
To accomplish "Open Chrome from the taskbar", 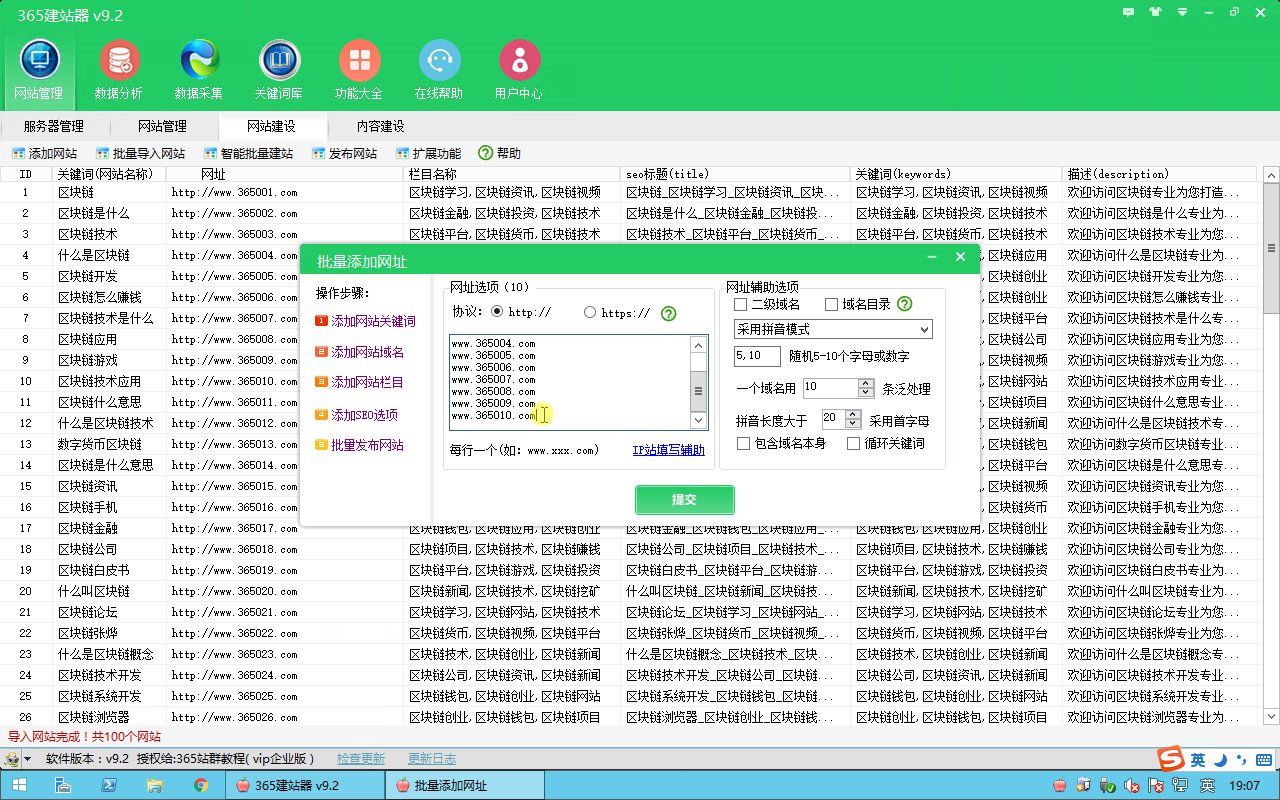I will pyautogui.click(x=200, y=785).
